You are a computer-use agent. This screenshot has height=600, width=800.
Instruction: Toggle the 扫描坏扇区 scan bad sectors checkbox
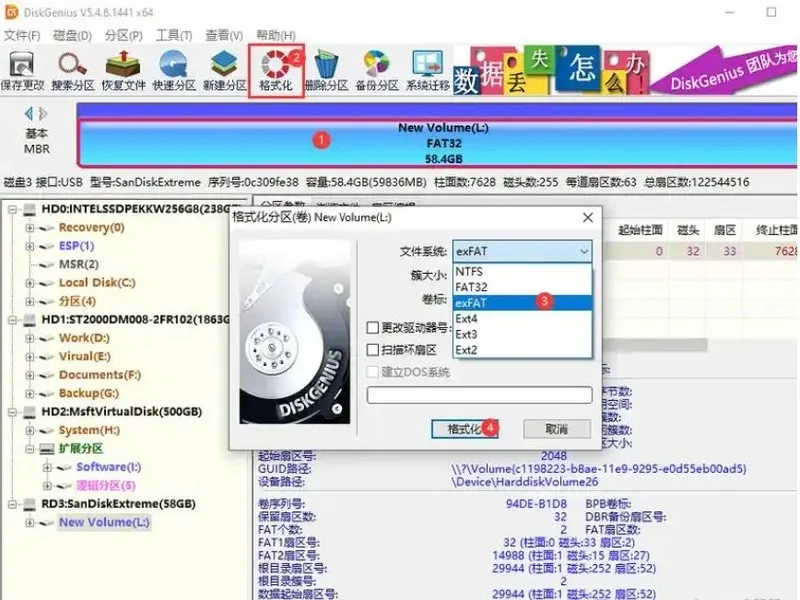click(373, 350)
